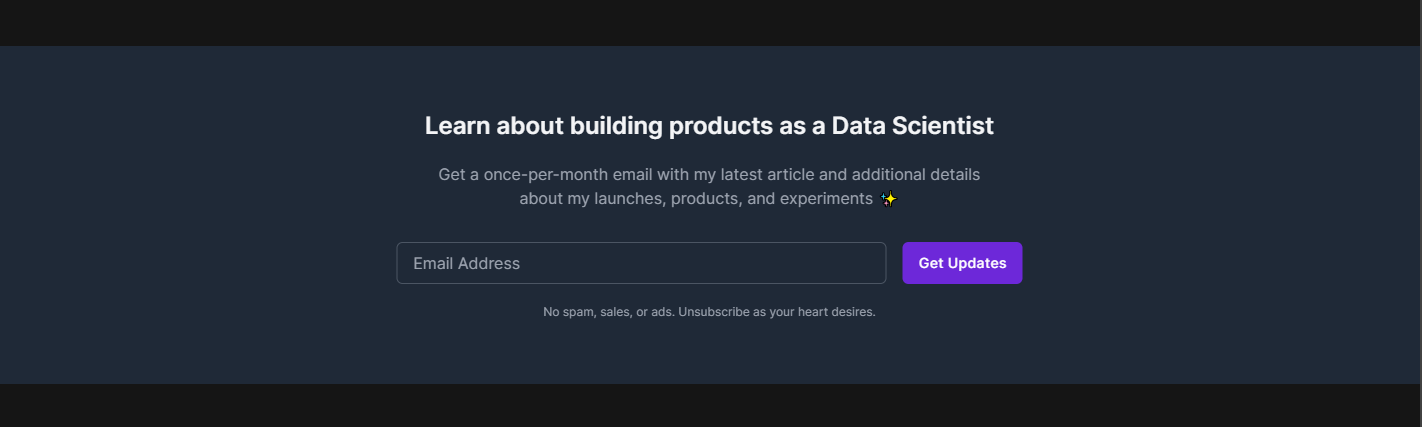Click the right end of email field

point(870,263)
